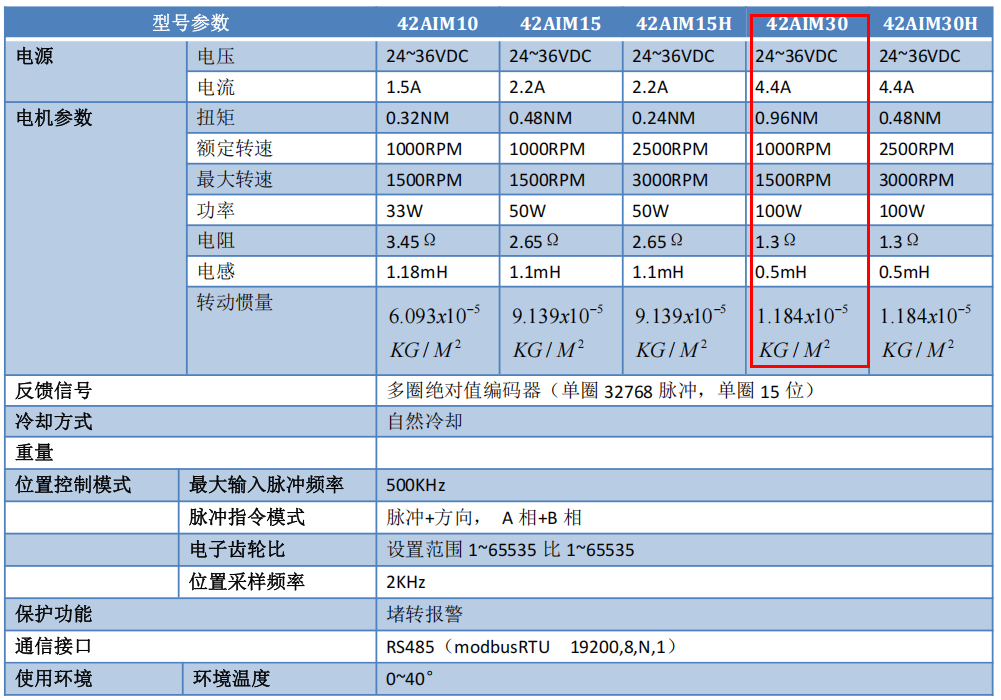Viewport: 1001px width, 700px height.
Task: Select 2500RPM in the 42AIM15H column
Action: point(670,149)
